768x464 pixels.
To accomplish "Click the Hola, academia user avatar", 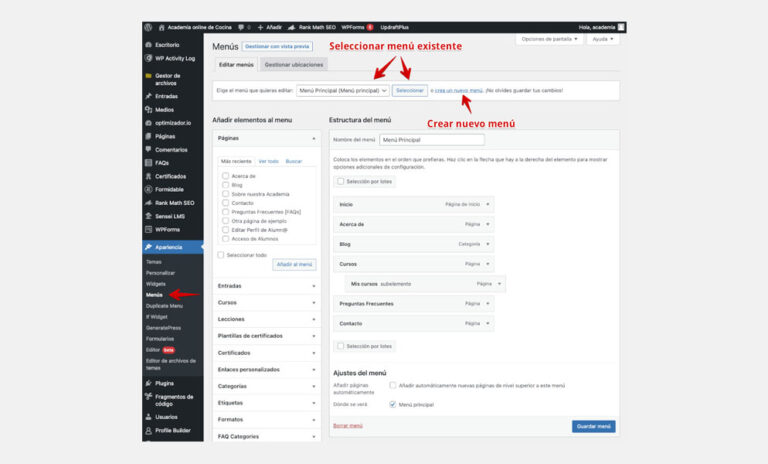I will coord(621,27).
